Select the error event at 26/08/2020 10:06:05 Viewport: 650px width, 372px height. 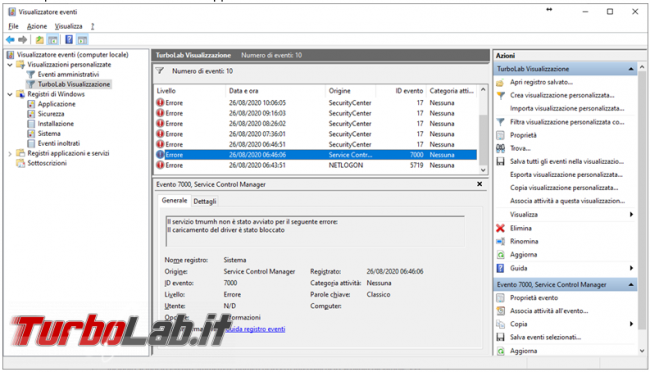point(315,102)
